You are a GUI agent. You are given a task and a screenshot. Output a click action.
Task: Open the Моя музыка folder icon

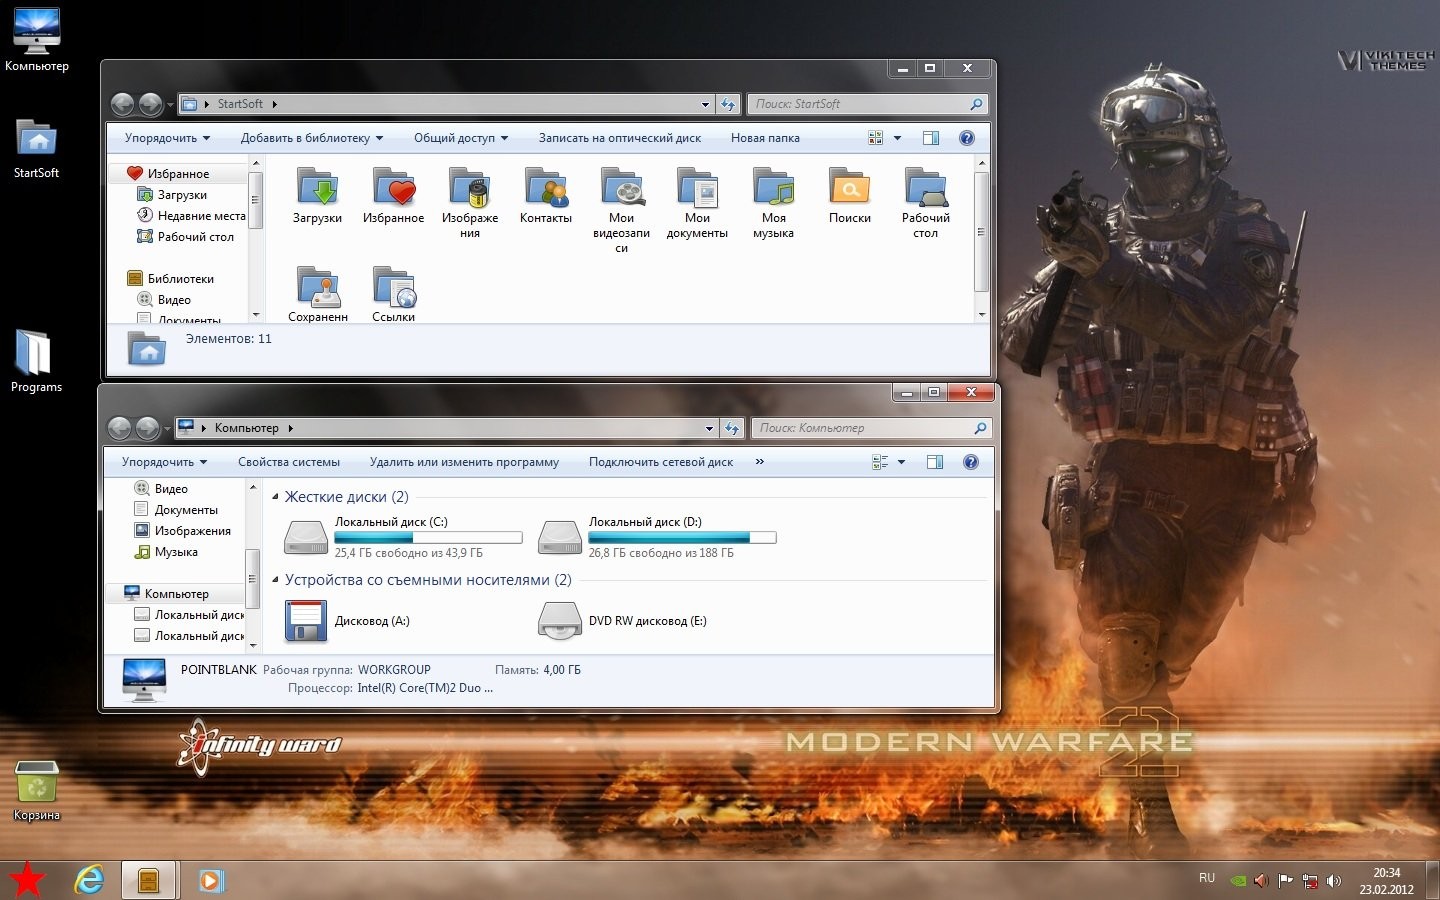[x=774, y=187]
